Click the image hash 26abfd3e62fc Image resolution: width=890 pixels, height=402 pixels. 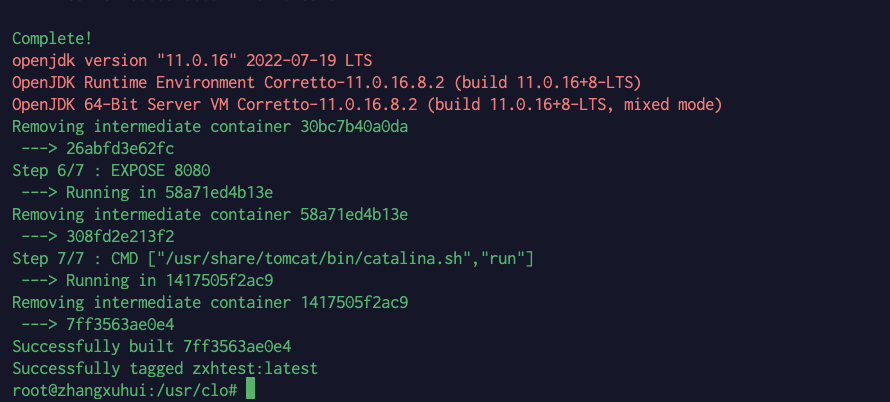120,149
